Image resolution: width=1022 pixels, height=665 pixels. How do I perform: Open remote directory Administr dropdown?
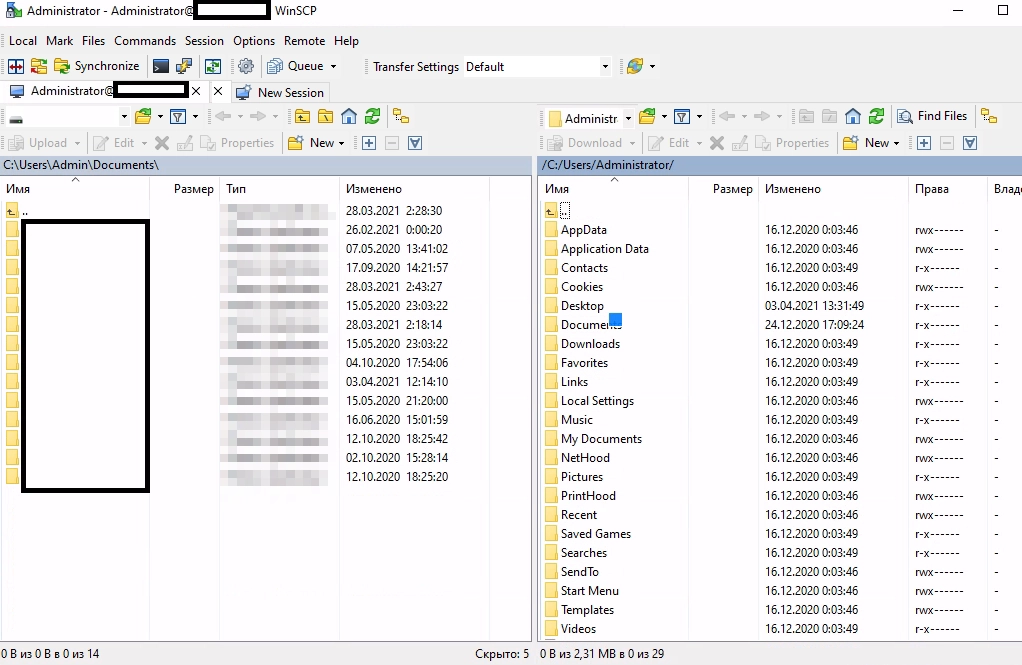(x=628, y=118)
